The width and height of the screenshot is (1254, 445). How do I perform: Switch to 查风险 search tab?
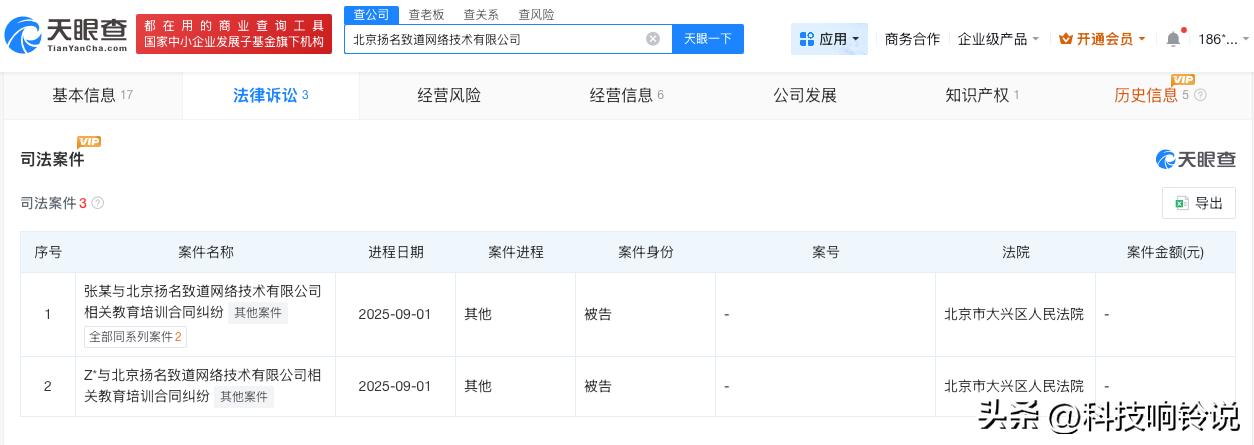coord(536,15)
